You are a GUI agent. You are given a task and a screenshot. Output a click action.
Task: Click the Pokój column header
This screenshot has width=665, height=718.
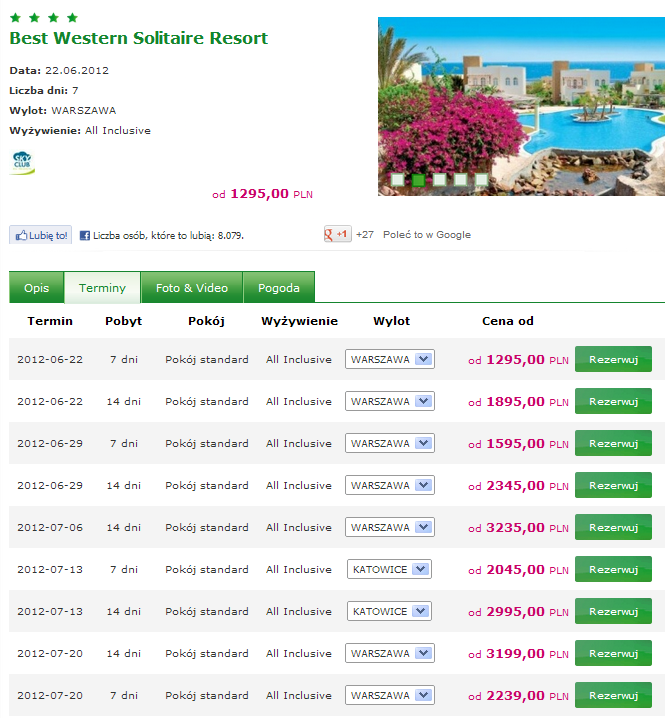pyautogui.click(x=206, y=321)
